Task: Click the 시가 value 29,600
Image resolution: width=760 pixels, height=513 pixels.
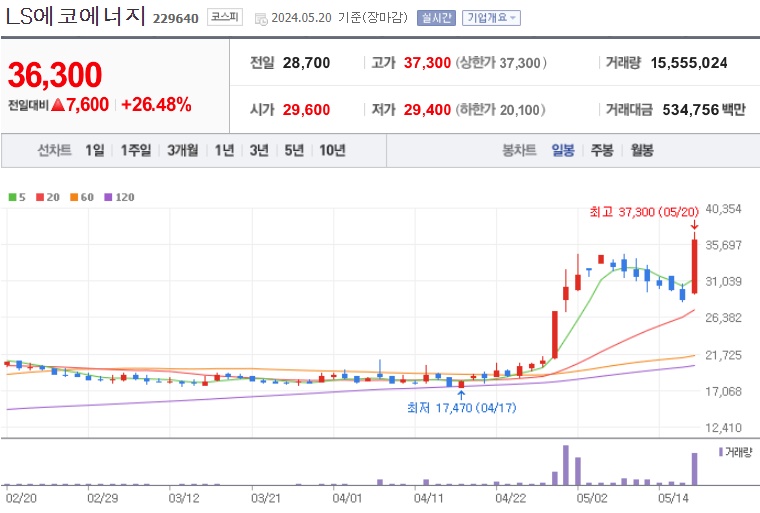Action: coord(306,110)
